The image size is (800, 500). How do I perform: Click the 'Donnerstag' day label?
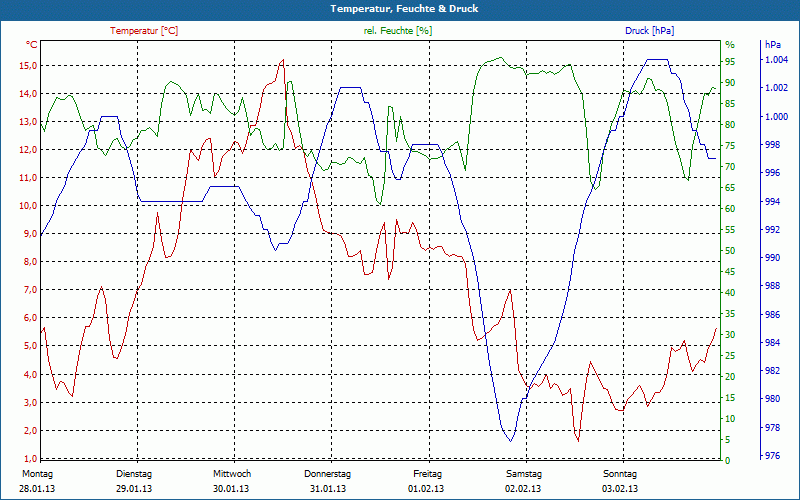pos(328,474)
